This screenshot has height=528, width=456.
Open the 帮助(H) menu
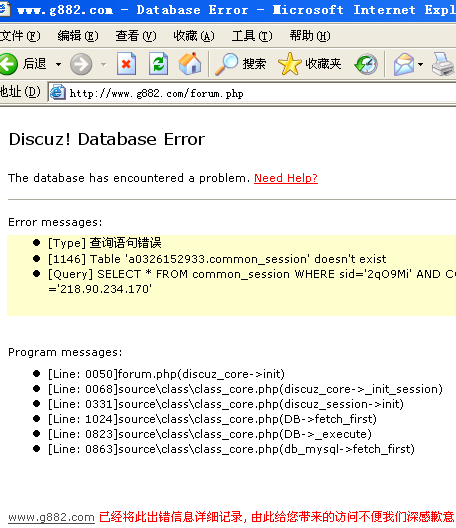[310, 35]
